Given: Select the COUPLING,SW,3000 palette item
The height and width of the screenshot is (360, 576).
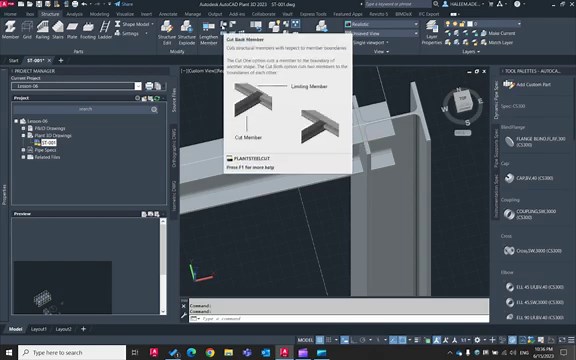Looking at the screenshot, I should tap(530, 214).
